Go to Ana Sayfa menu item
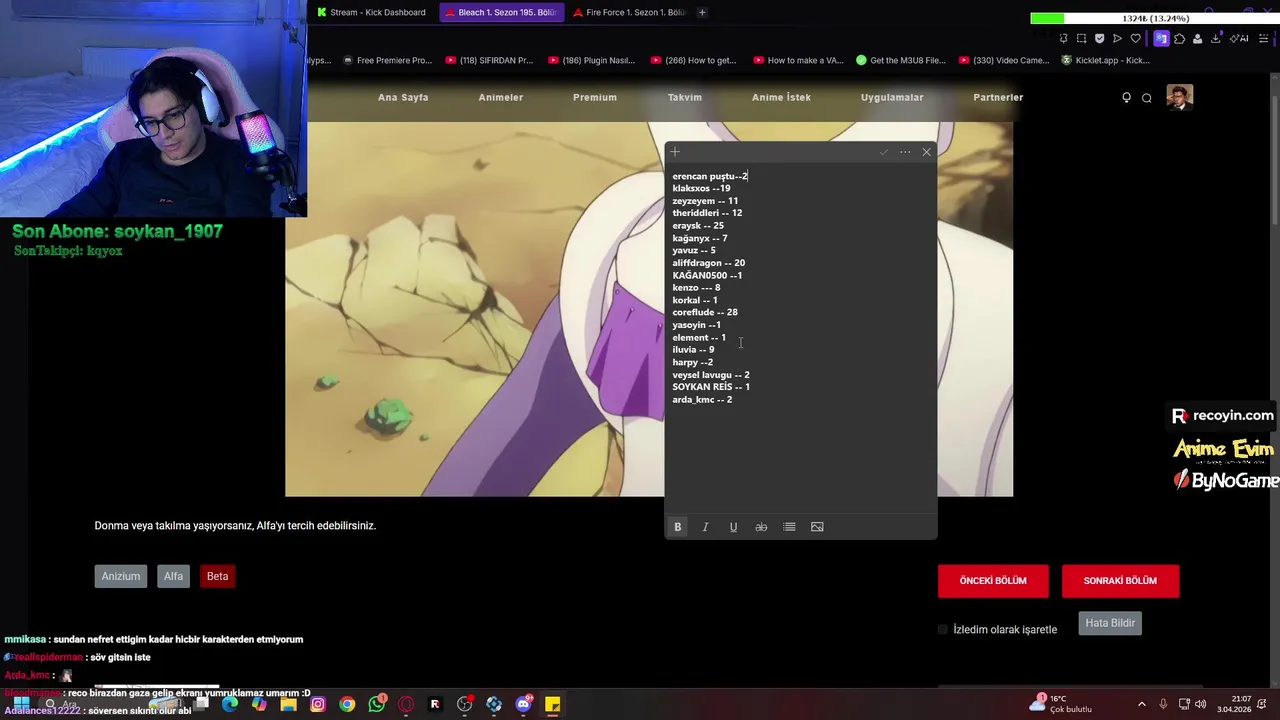The height and width of the screenshot is (720, 1280). tap(403, 97)
